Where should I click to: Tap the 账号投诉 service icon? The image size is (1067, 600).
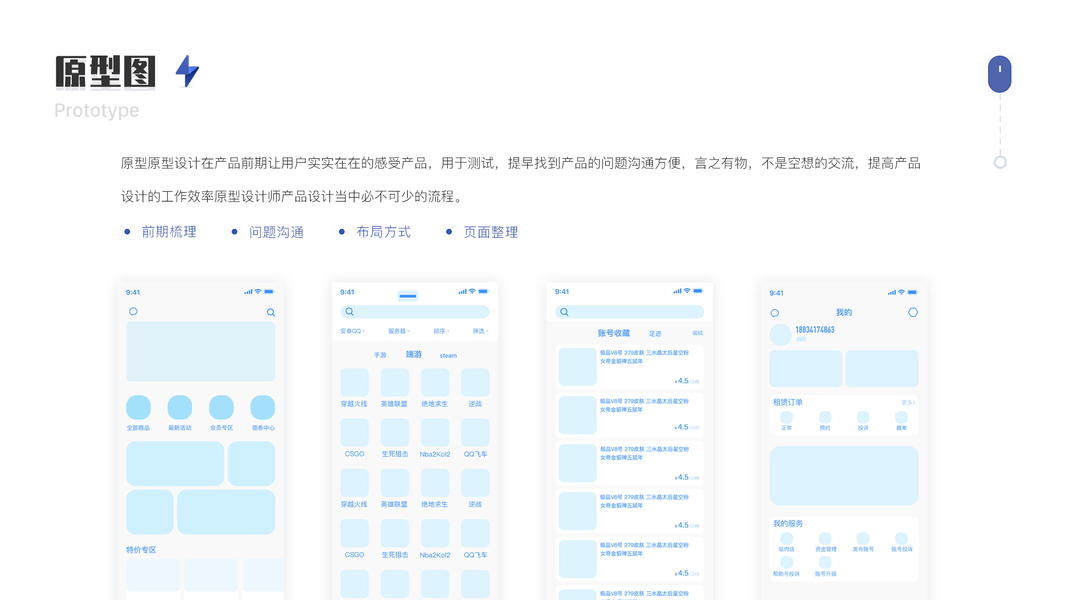pos(901,539)
